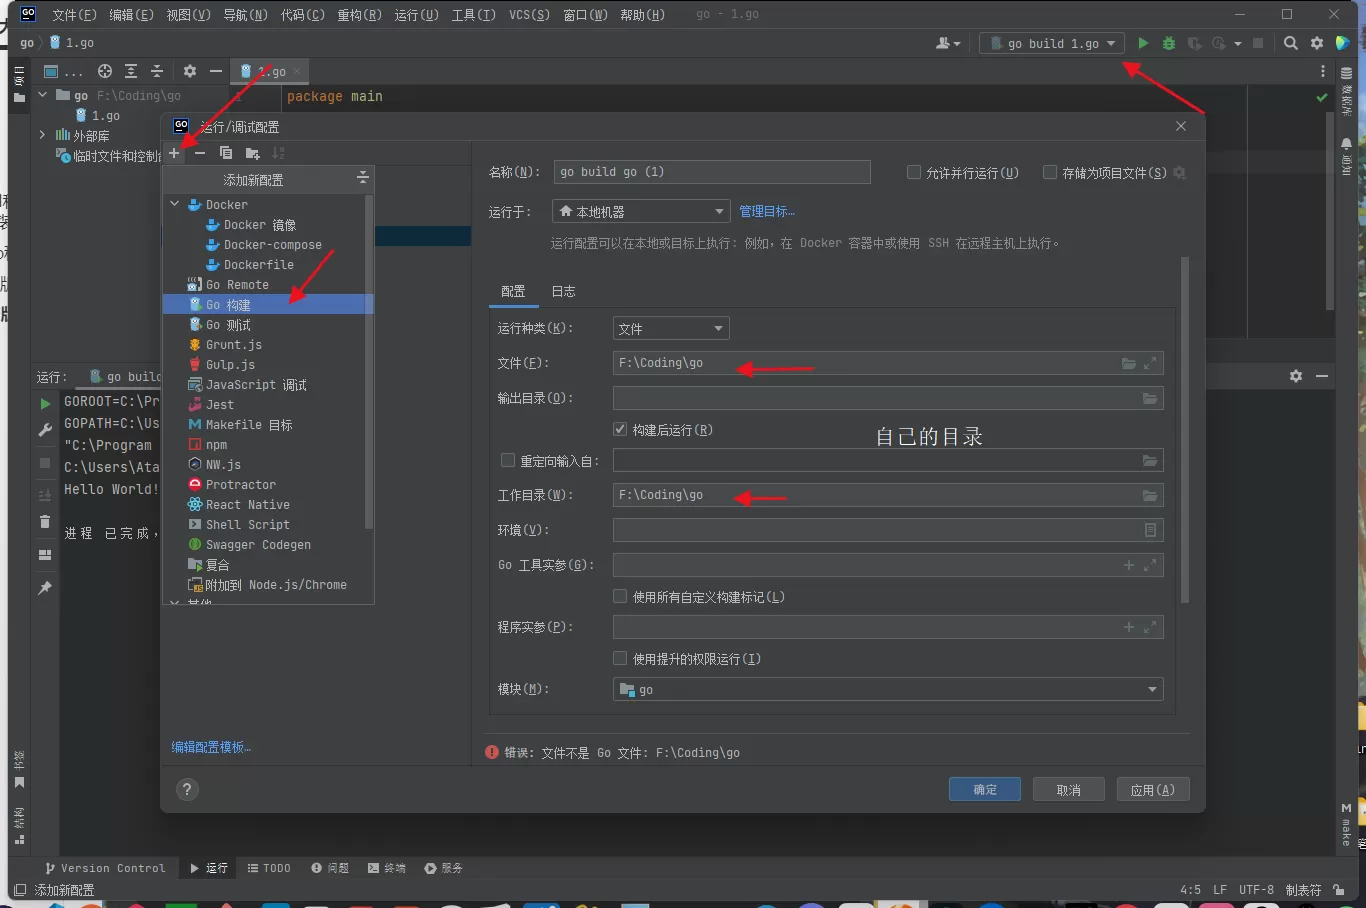Viewport: 1366px width, 908px height.
Task: Enable 重定向输入自 checkbox
Action: click(508, 460)
